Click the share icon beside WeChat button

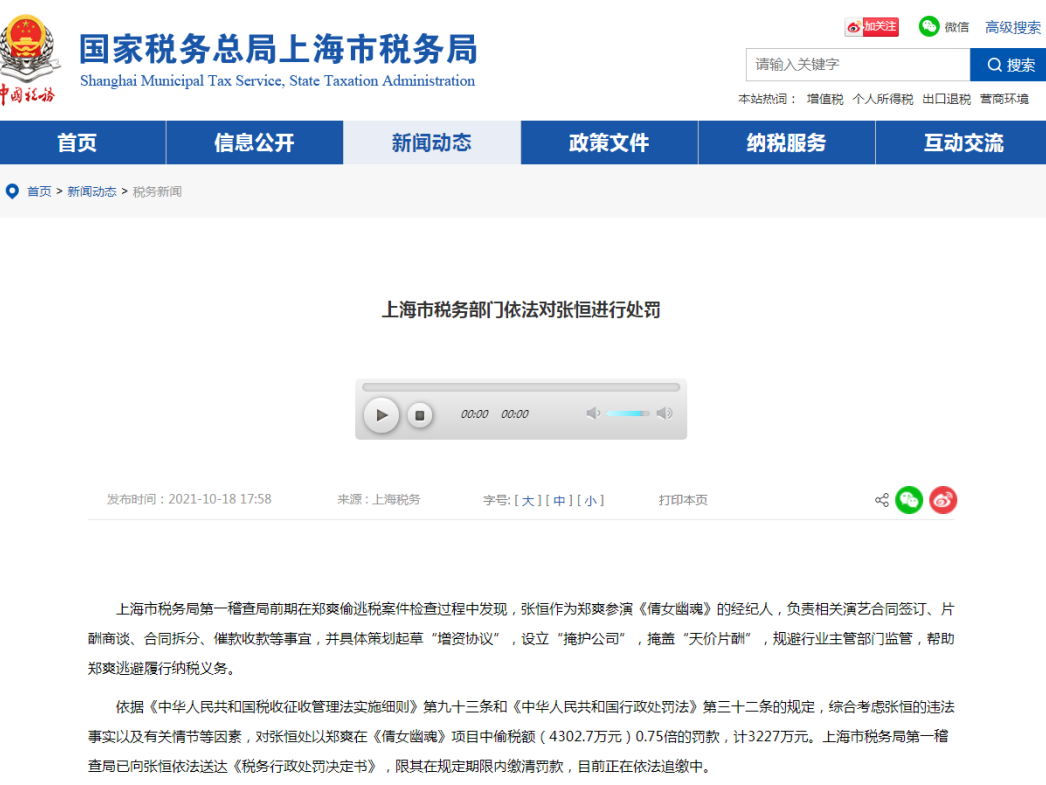point(881,500)
